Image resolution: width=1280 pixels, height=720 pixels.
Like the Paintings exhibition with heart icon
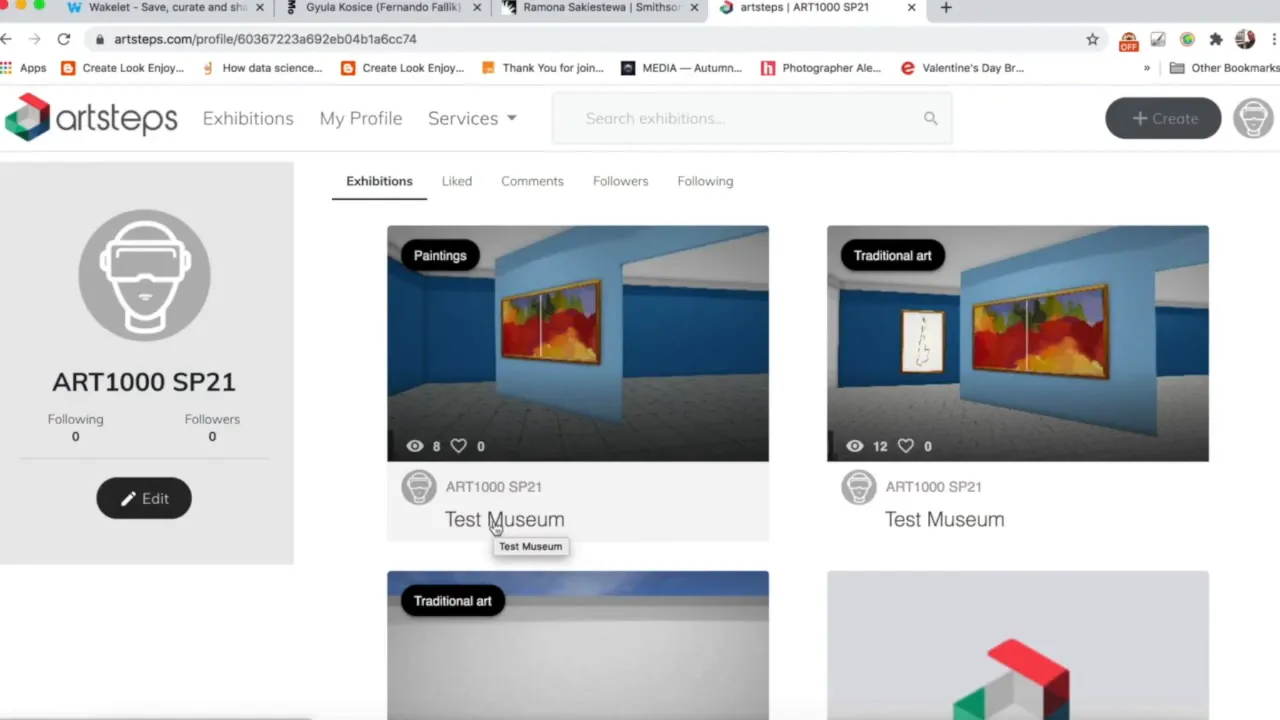(x=458, y=446)
